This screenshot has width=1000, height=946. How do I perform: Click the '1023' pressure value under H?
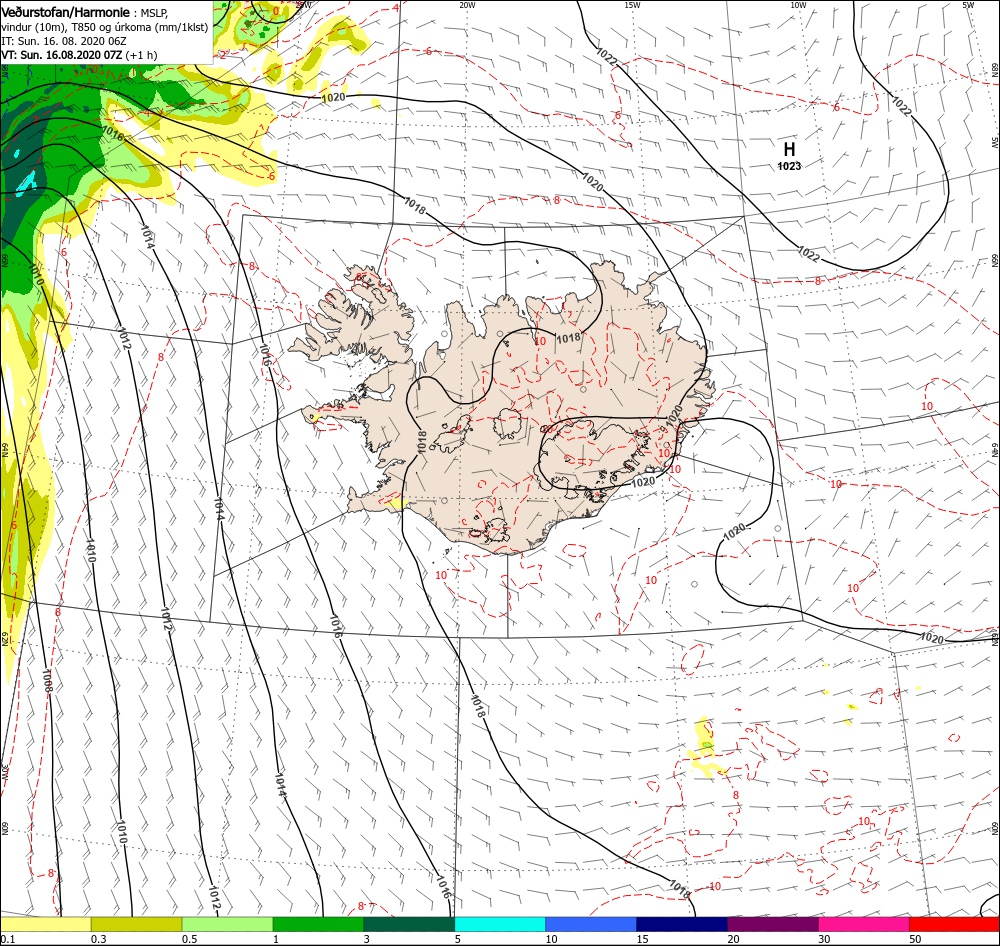(x=790, y=166)
